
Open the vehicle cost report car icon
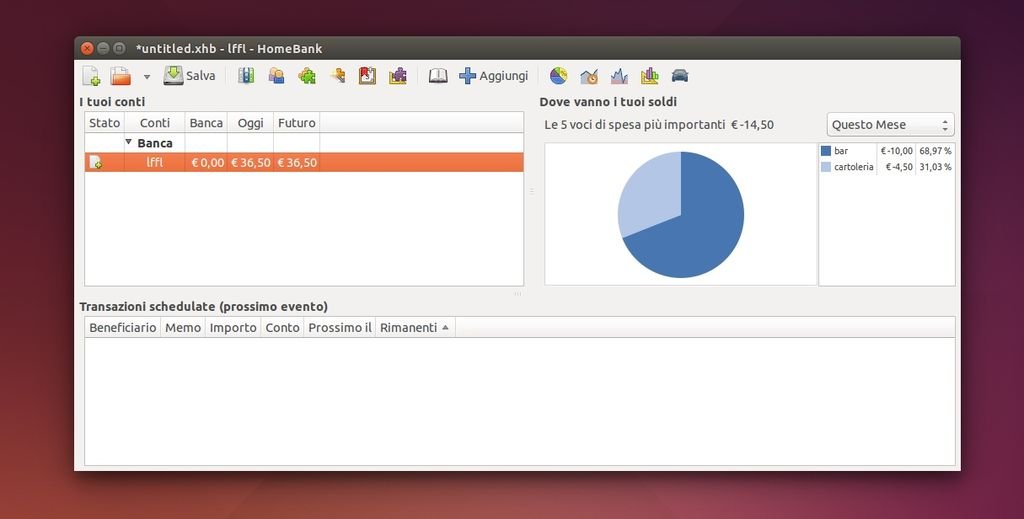pyautogui.click(x=680, y=76)
